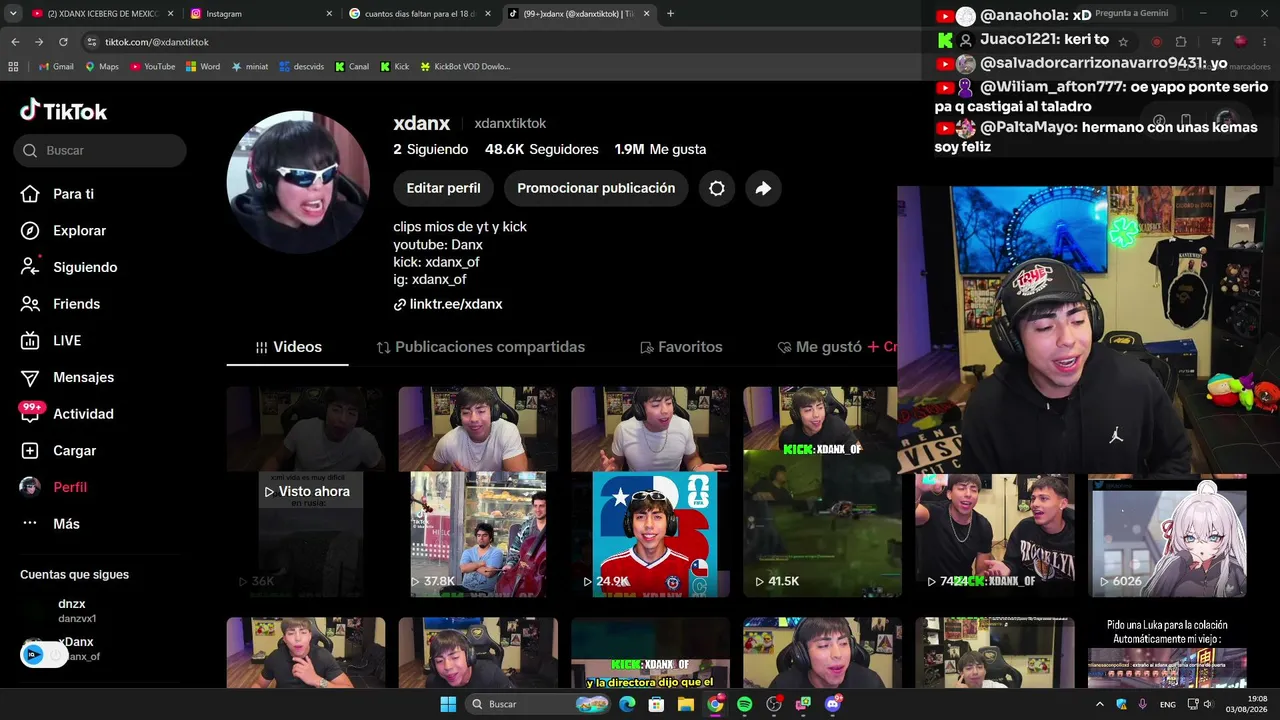
Task: Open the KickBot VOD Downloader bookmark
Action: click(465, 67)
